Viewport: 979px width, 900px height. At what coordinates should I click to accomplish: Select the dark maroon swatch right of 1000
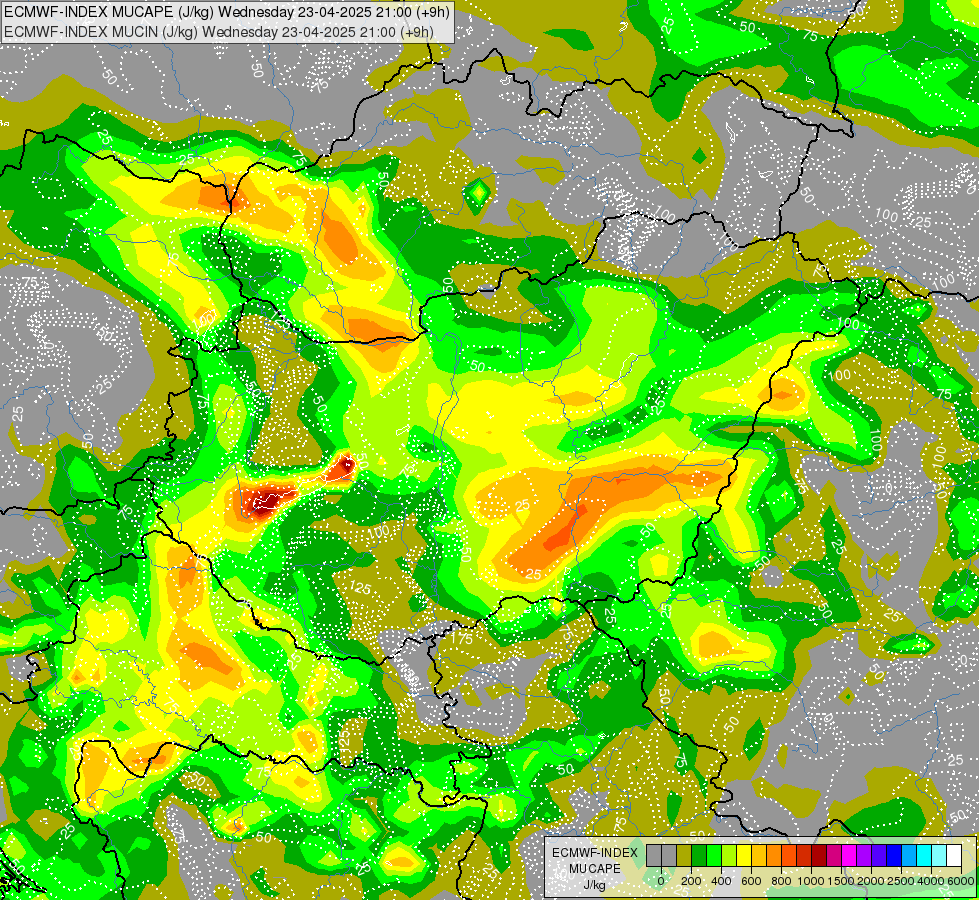(x=820, y=856)
